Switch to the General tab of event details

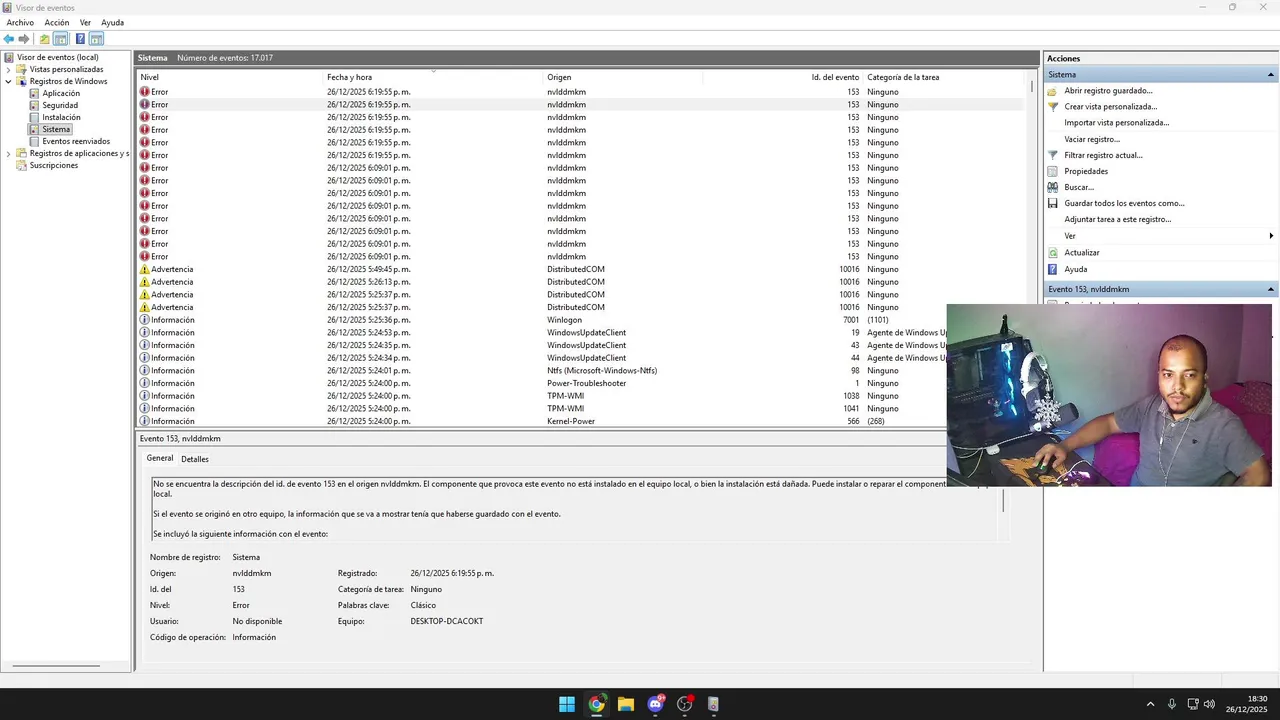160,458
